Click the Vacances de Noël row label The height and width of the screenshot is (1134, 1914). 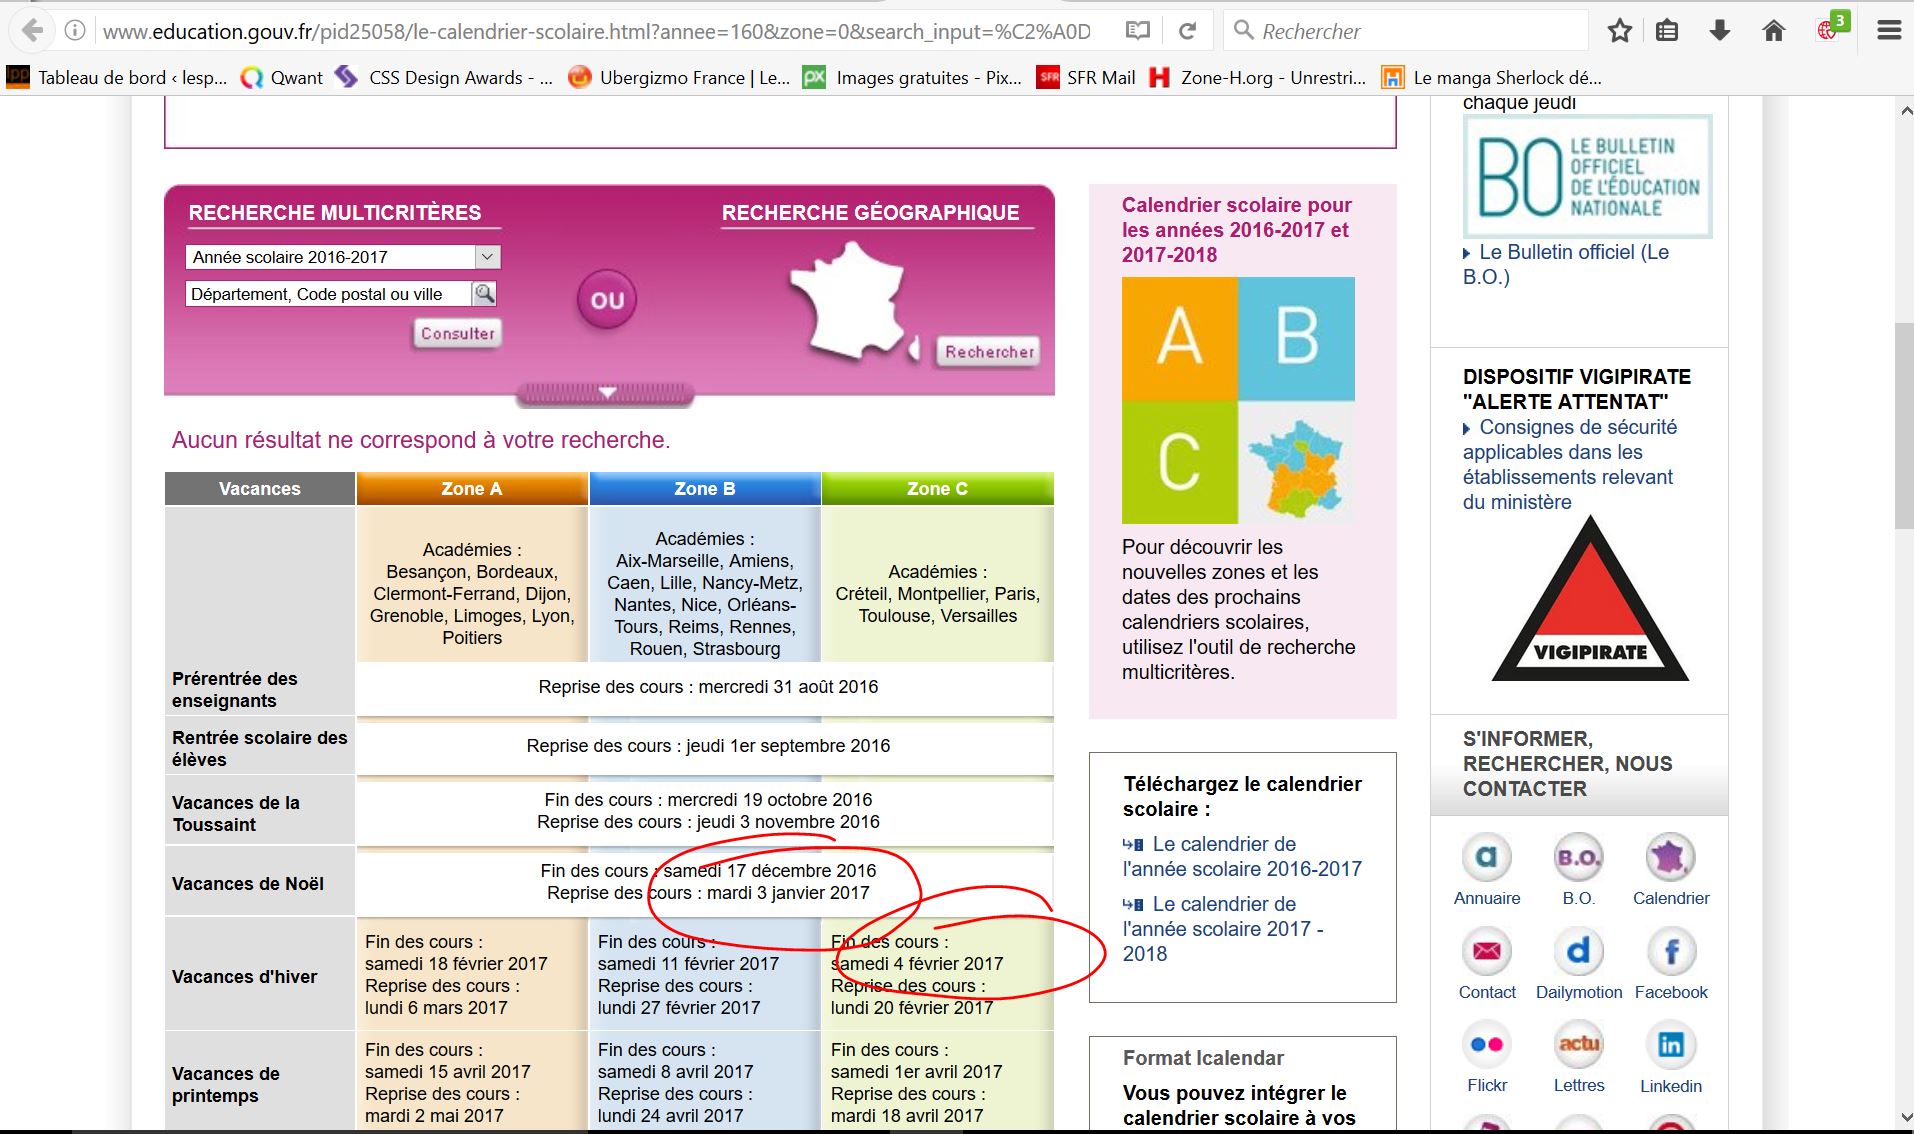(x=248, y=884)
